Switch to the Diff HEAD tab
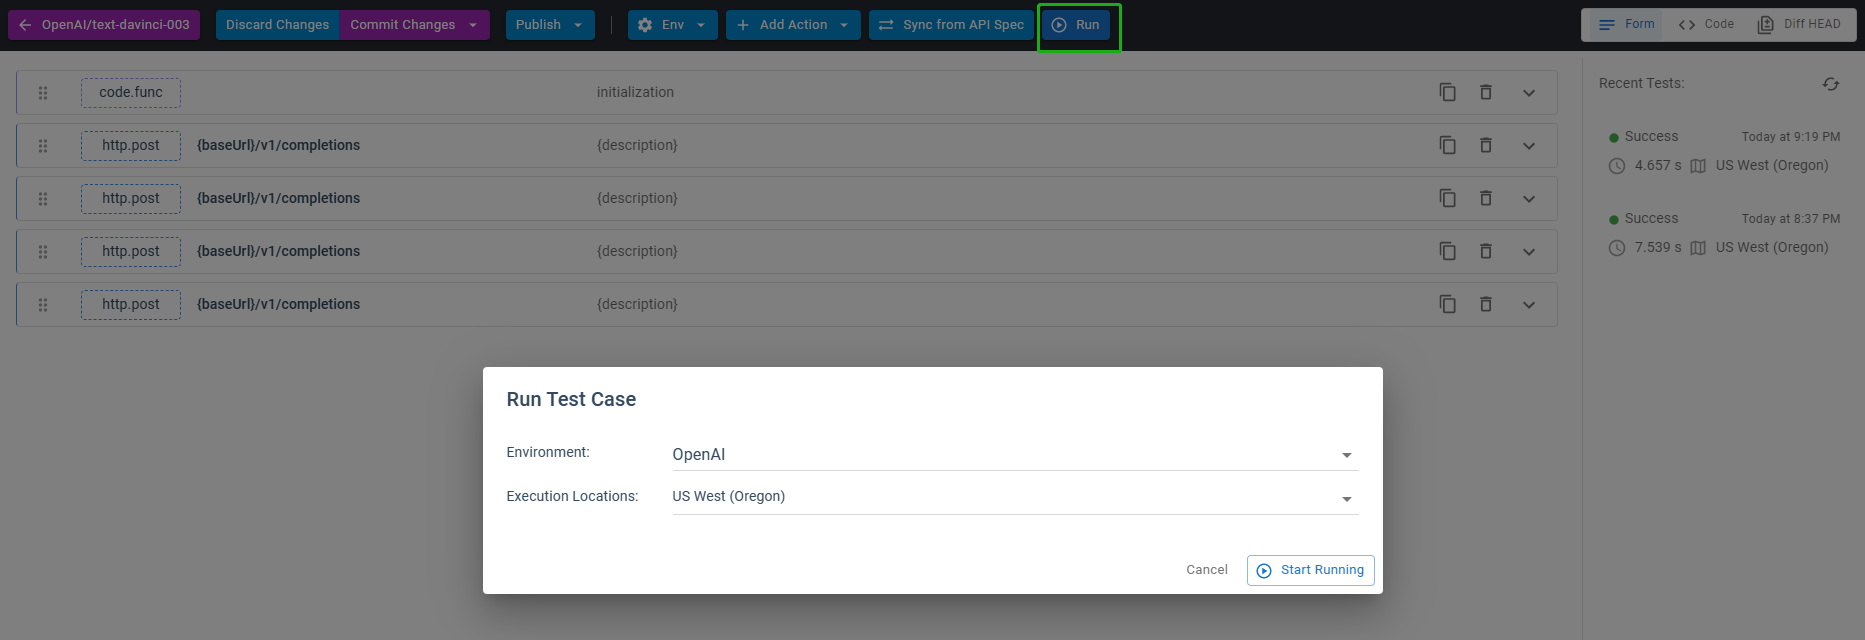Screen dimensions: 1865x640 pyautogui.click(x=1799, y=24)
